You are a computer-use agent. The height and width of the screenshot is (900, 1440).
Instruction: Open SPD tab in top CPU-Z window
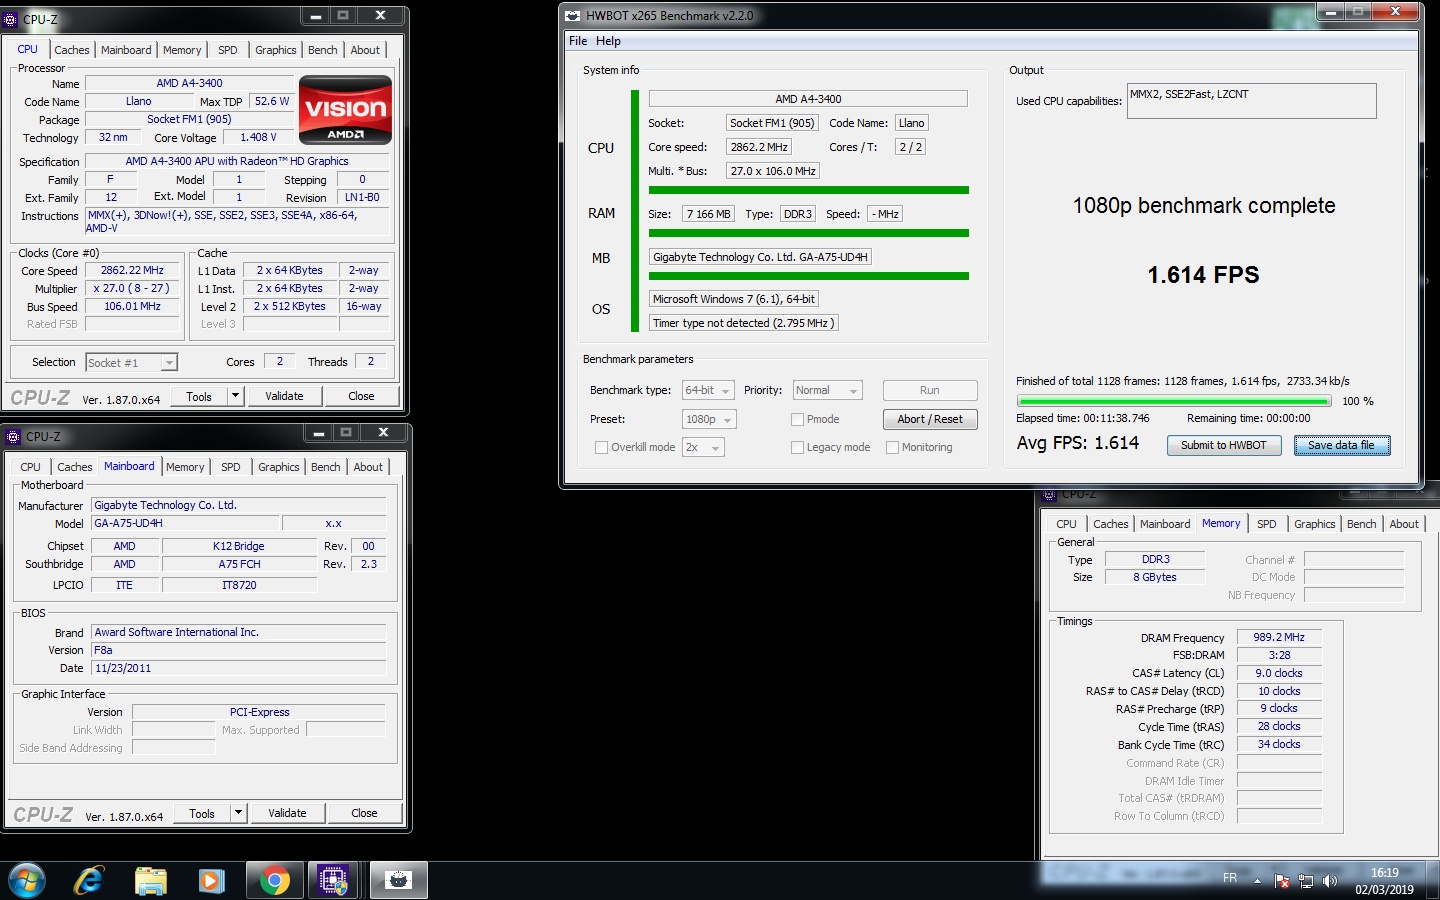point(228,50)
